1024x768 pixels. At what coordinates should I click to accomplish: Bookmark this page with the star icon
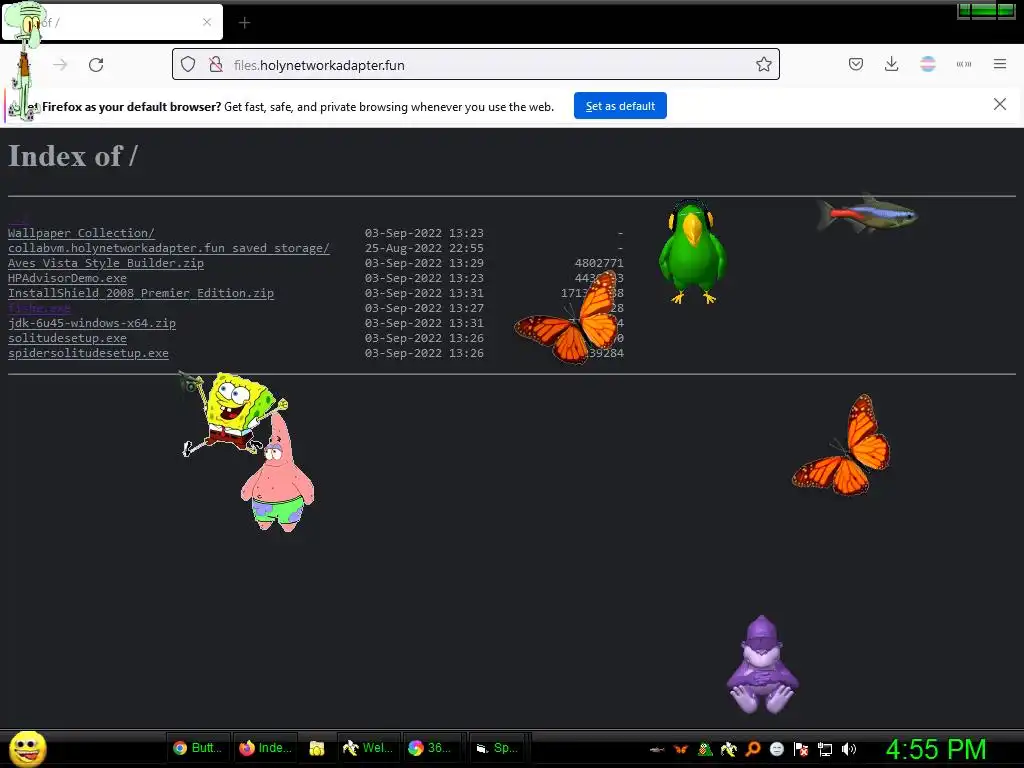coord(763,64)
